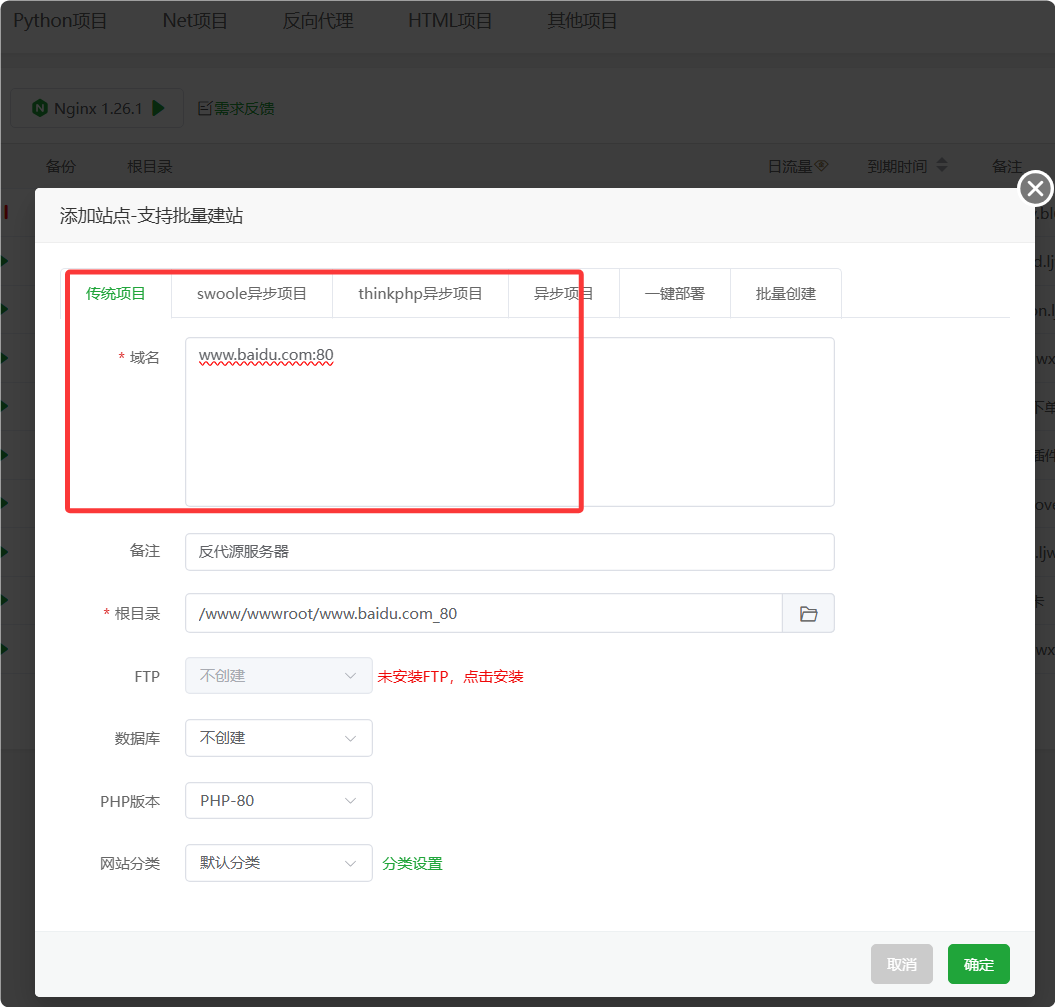Viewport: 1055px width, 1007px height.
Task: Click the 确定 confirm button
Action: (x=978, y=964)
